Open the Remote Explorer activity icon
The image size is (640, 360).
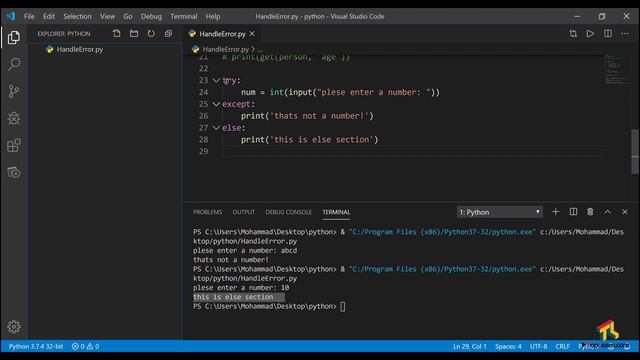pos(14,172)
